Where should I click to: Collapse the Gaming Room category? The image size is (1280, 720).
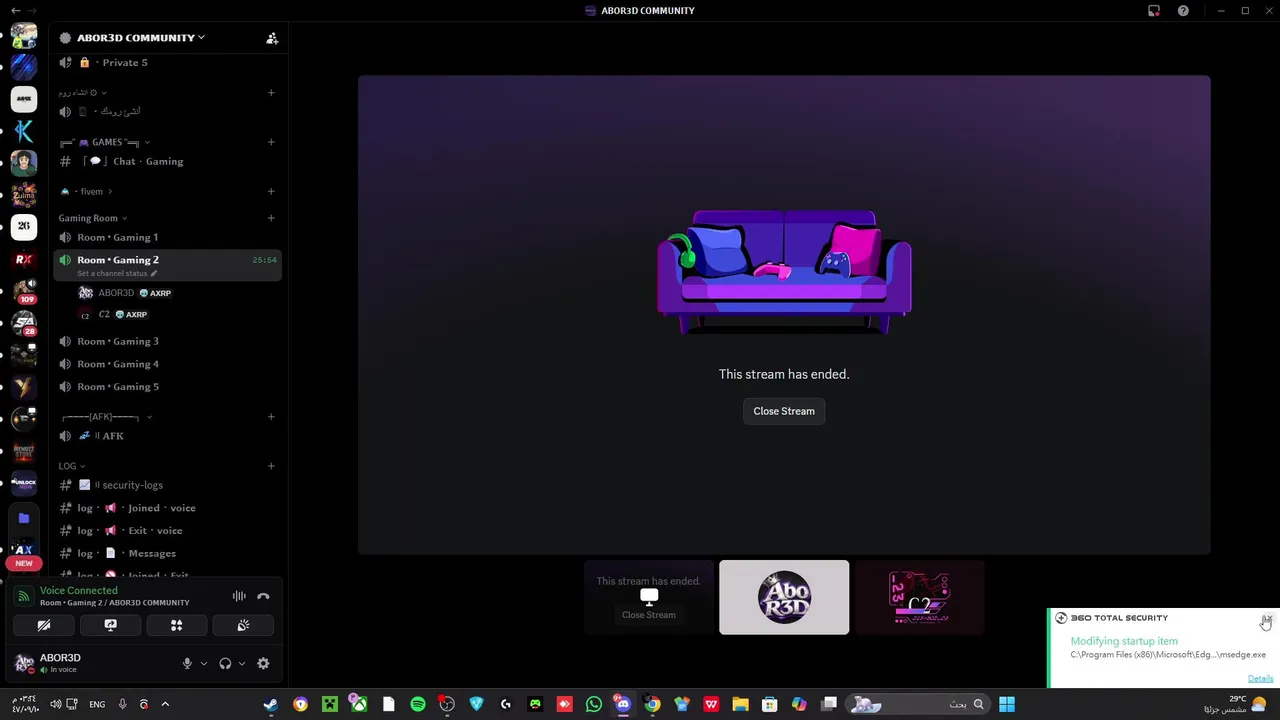[93, 218]
